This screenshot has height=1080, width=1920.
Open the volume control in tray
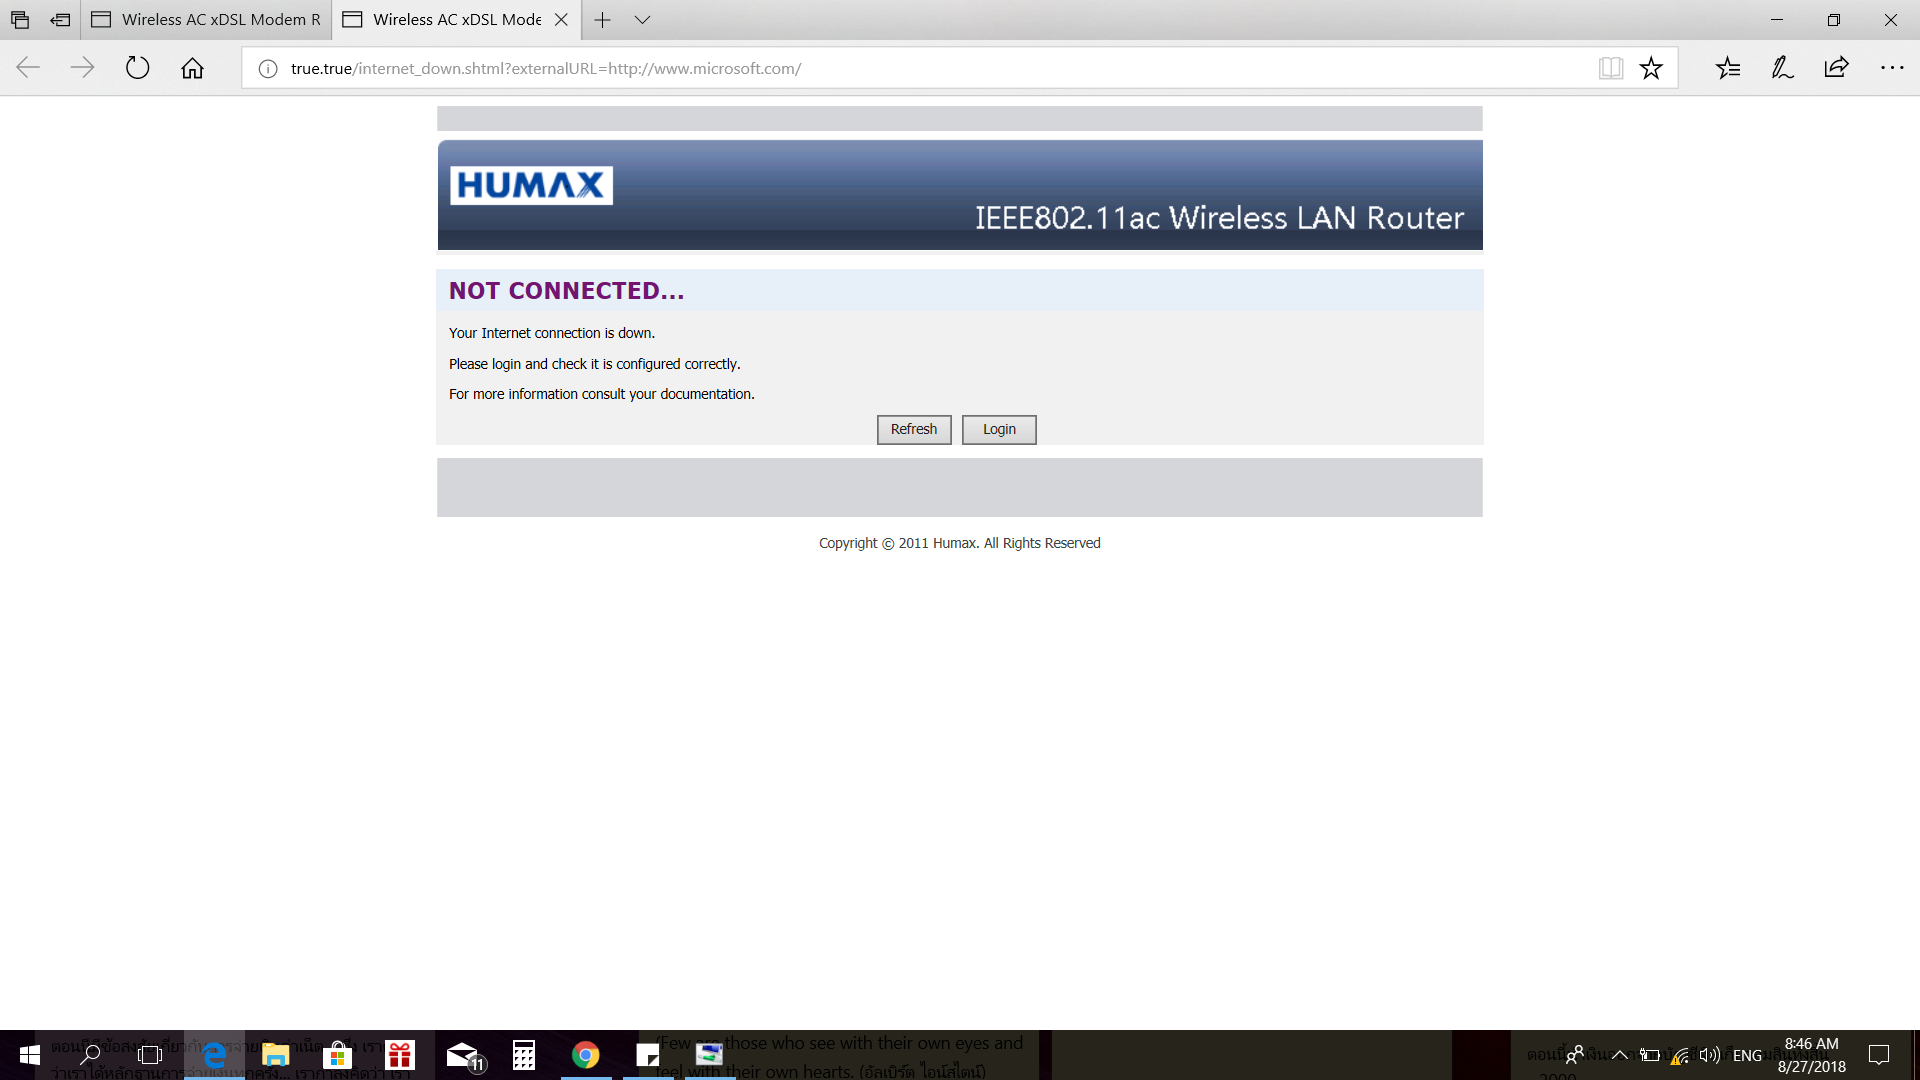click(1709, 1055)
